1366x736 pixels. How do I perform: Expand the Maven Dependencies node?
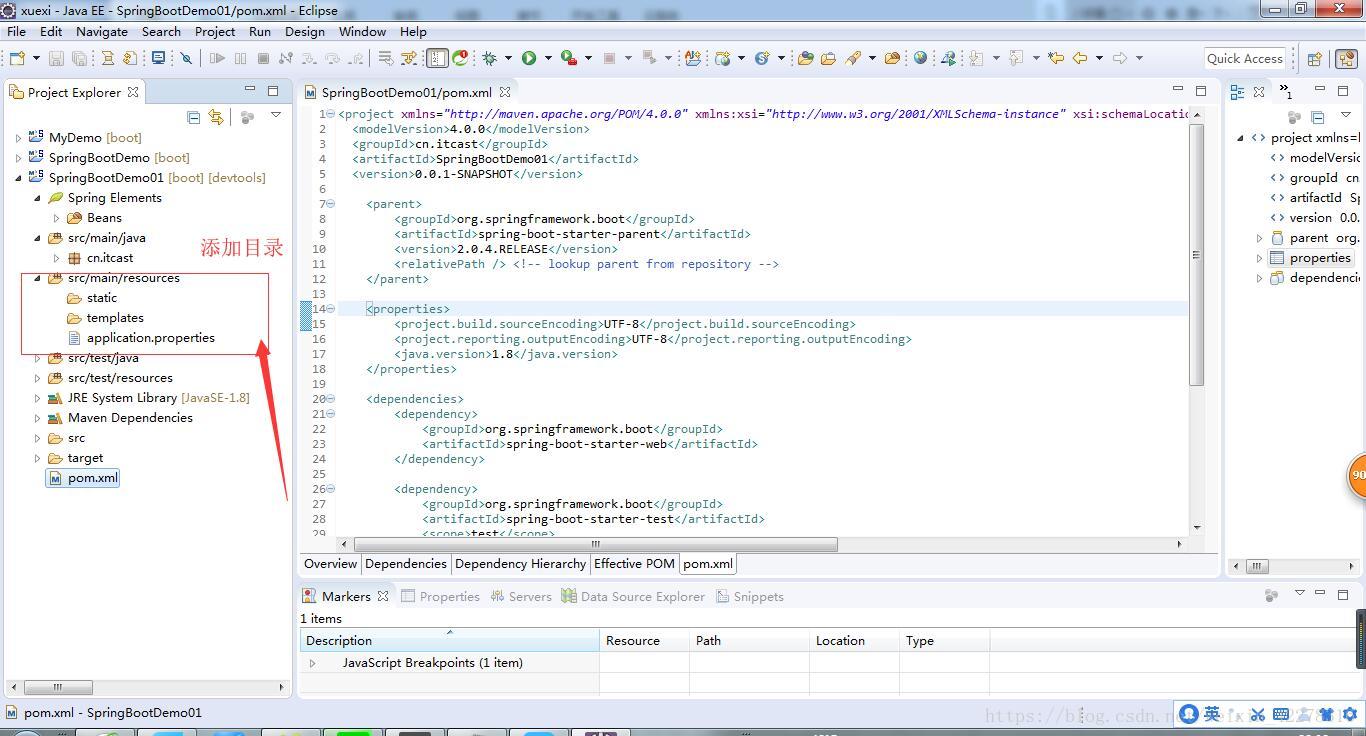click(x=37, y=418)
